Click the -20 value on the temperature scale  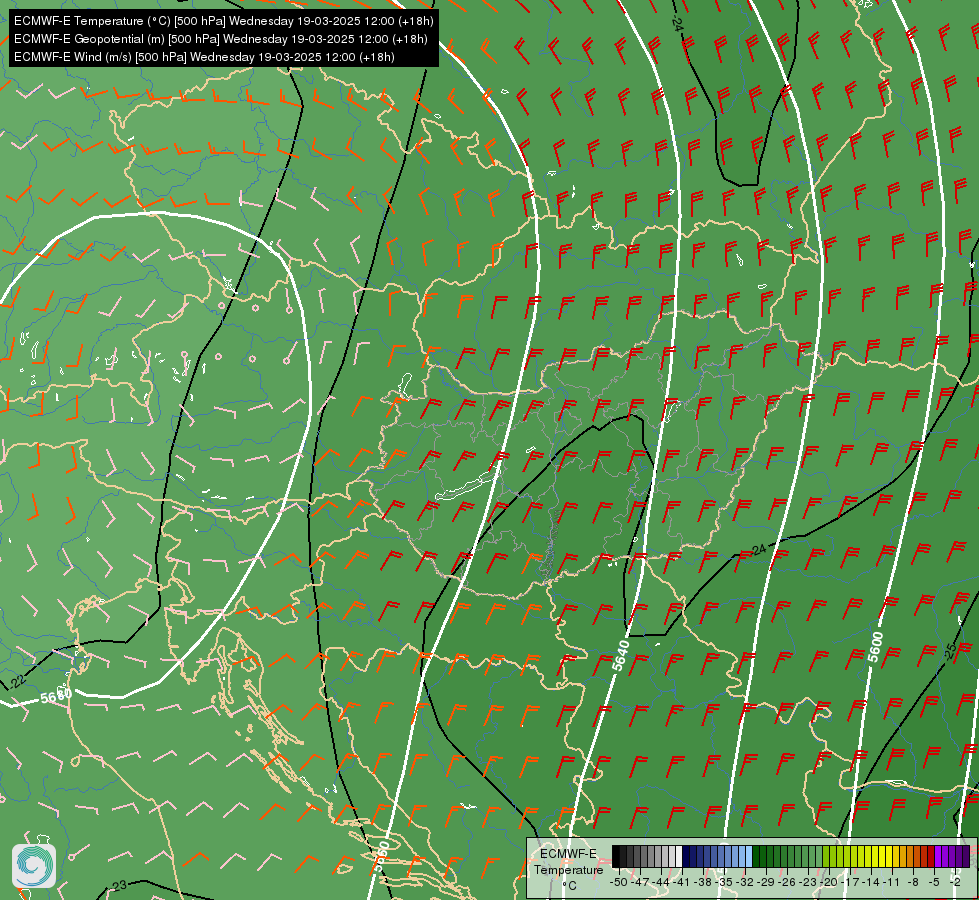(830, 882)
